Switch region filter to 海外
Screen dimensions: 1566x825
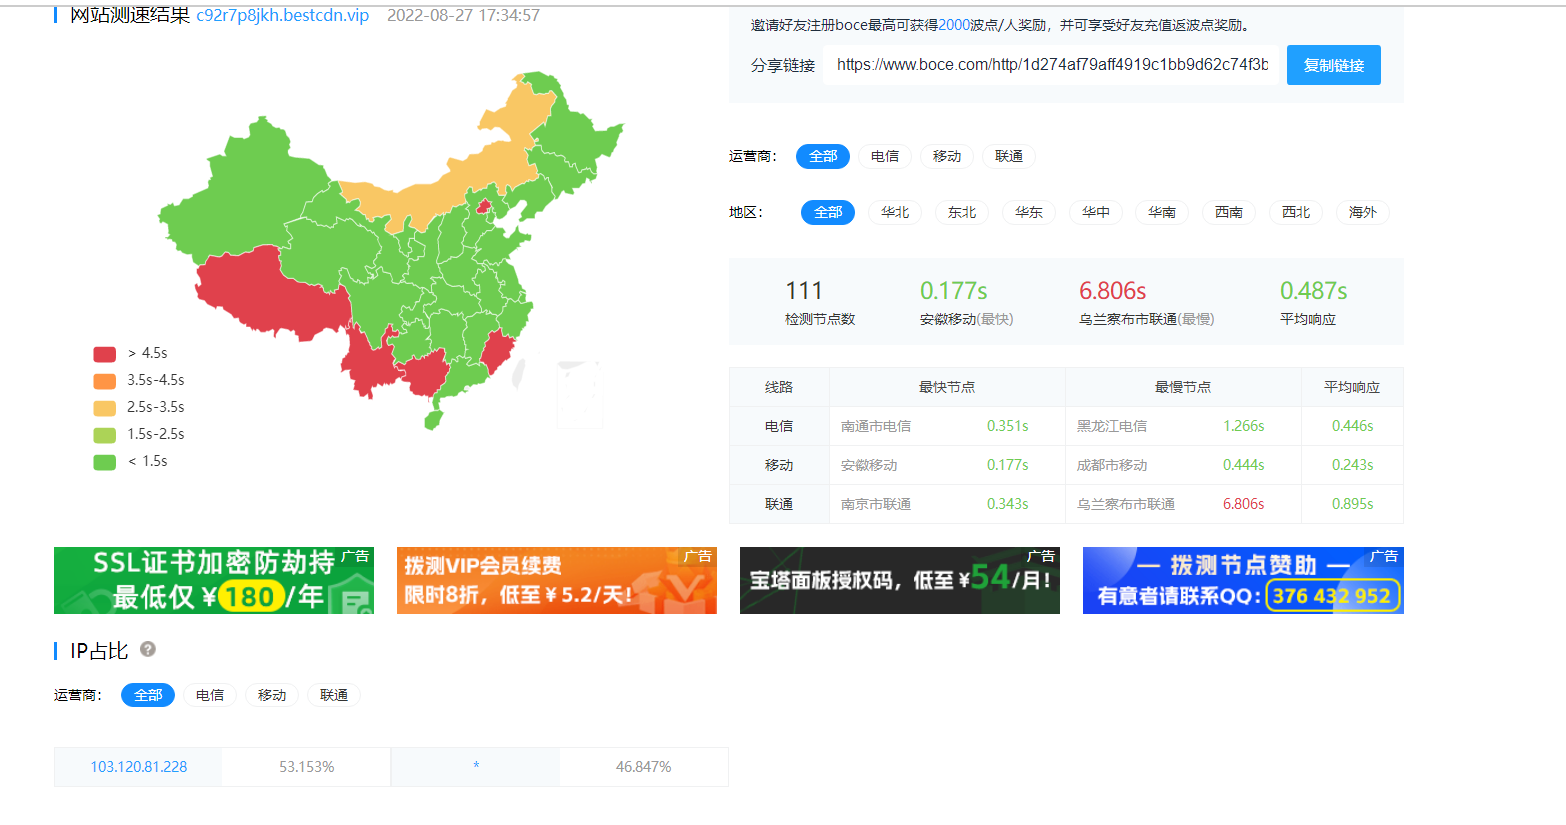1362,213
